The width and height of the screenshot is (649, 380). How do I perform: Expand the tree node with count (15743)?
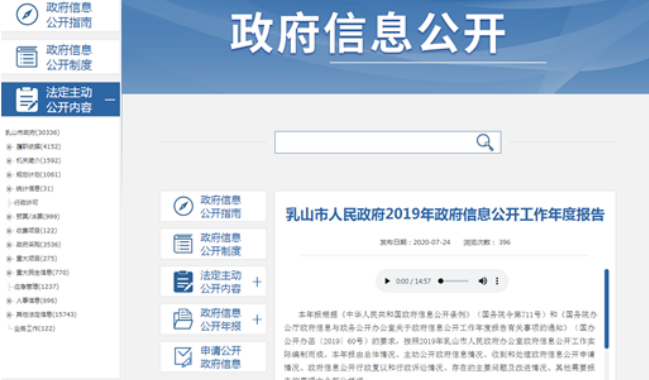9,315
